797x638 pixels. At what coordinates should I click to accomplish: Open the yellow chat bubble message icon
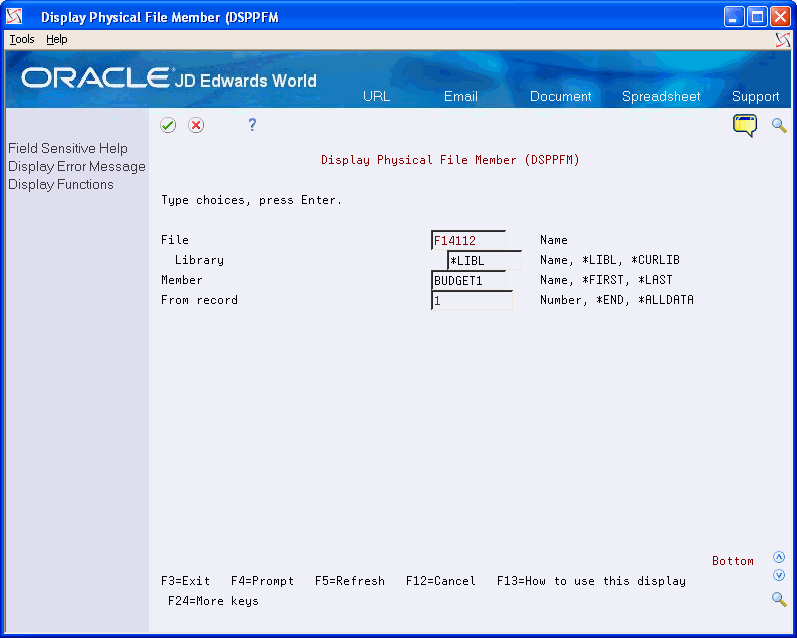coord(745,126)
